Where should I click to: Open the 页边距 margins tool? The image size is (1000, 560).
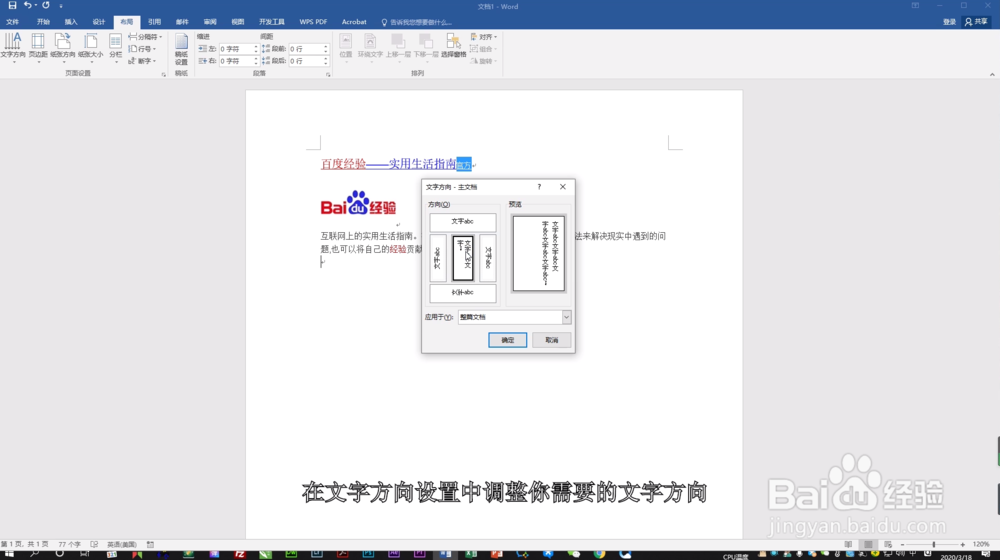pos(38,46)
